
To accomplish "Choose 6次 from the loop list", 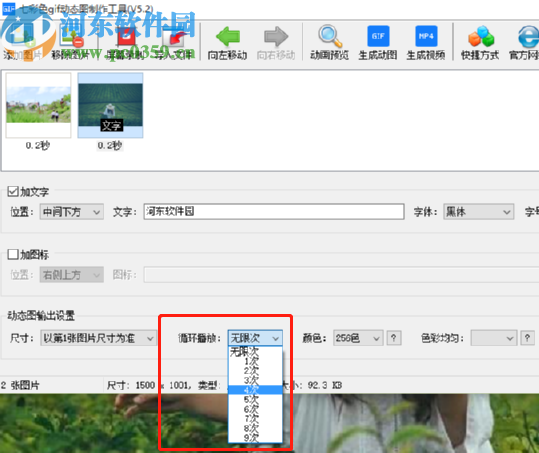I will [255, 409].
